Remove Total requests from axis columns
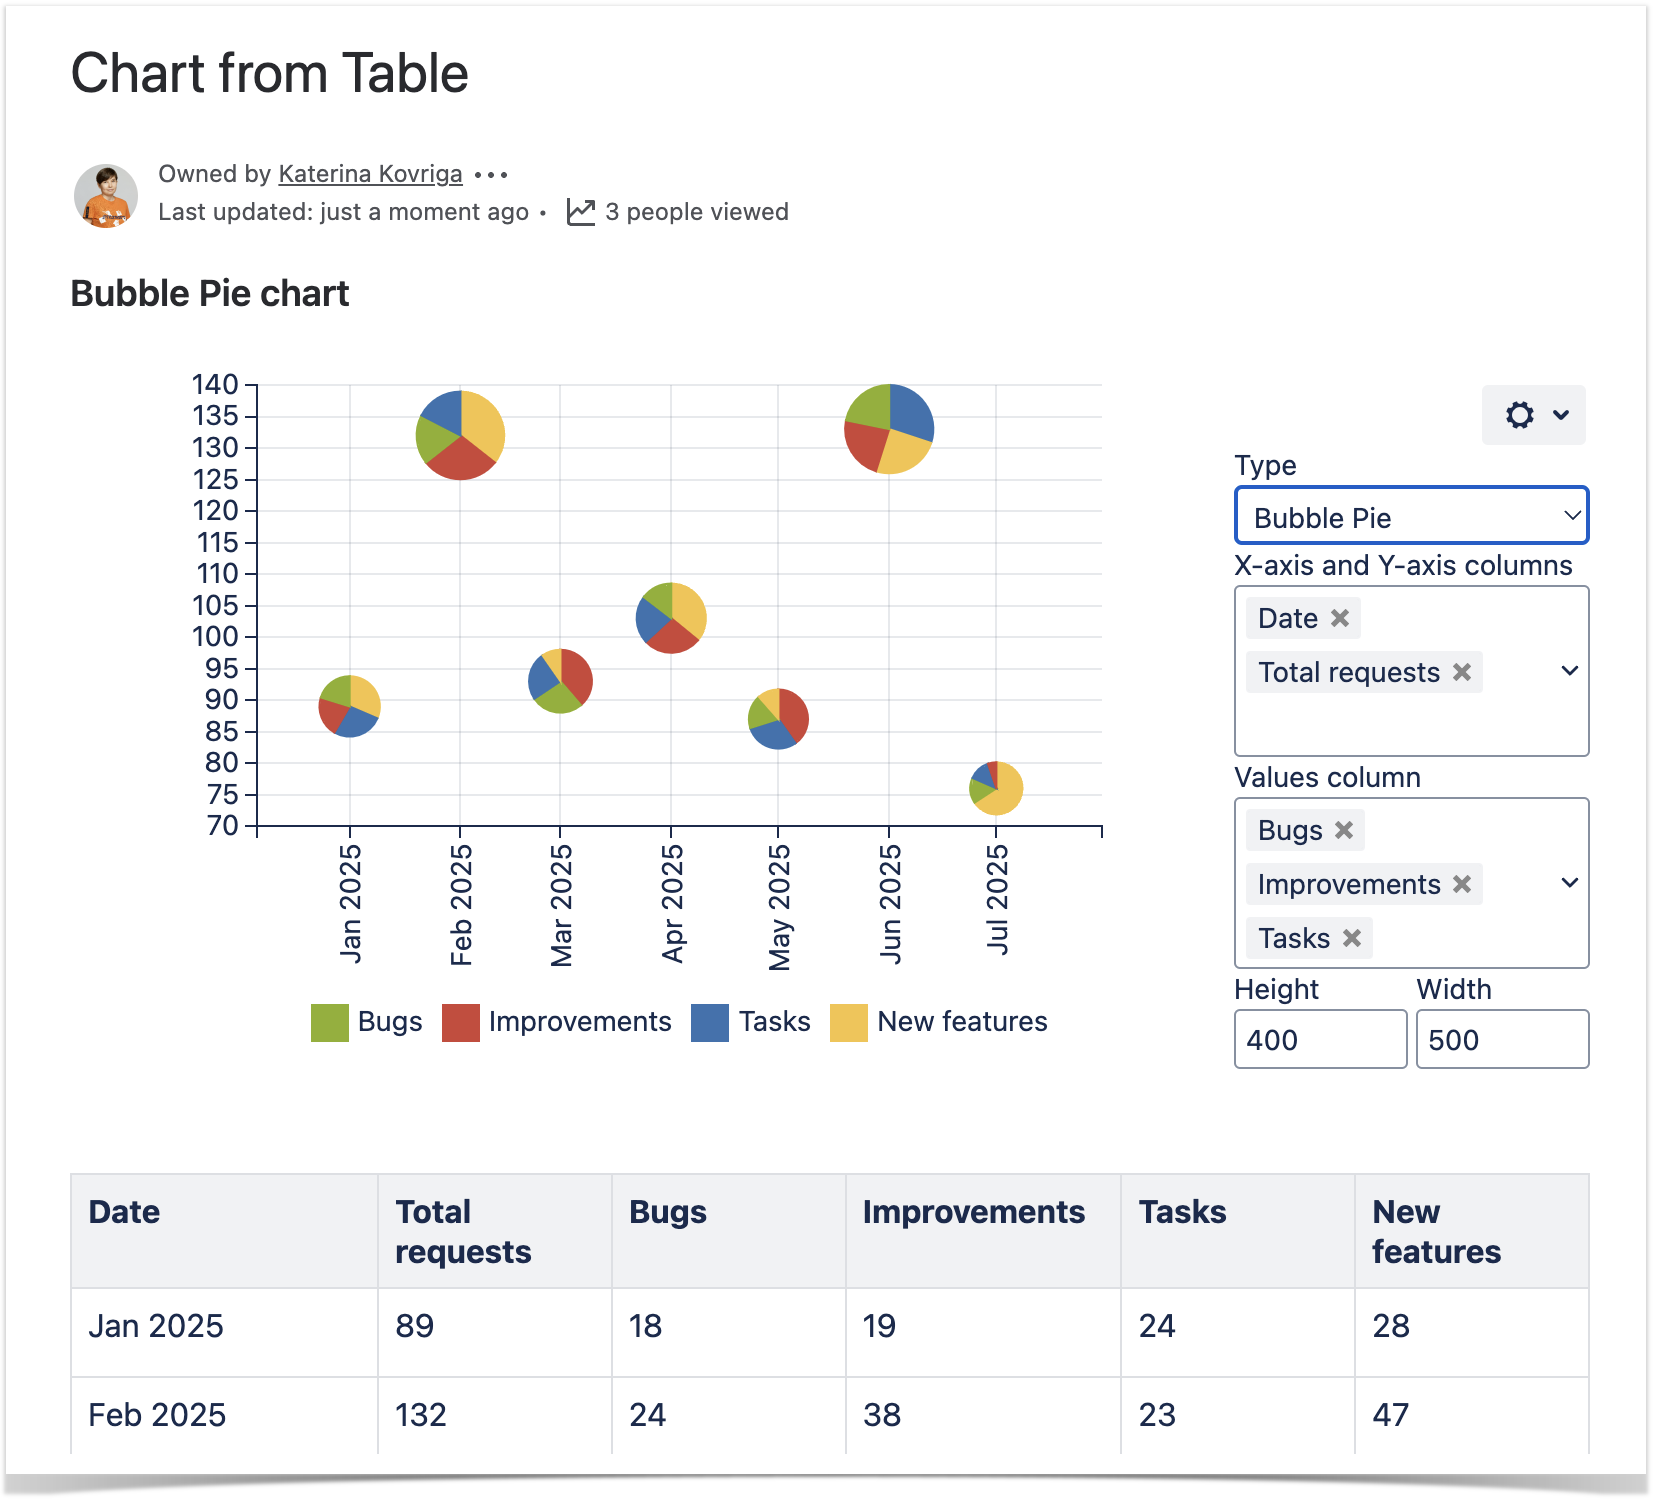 pyautogui.click(x=1461, y=673)
